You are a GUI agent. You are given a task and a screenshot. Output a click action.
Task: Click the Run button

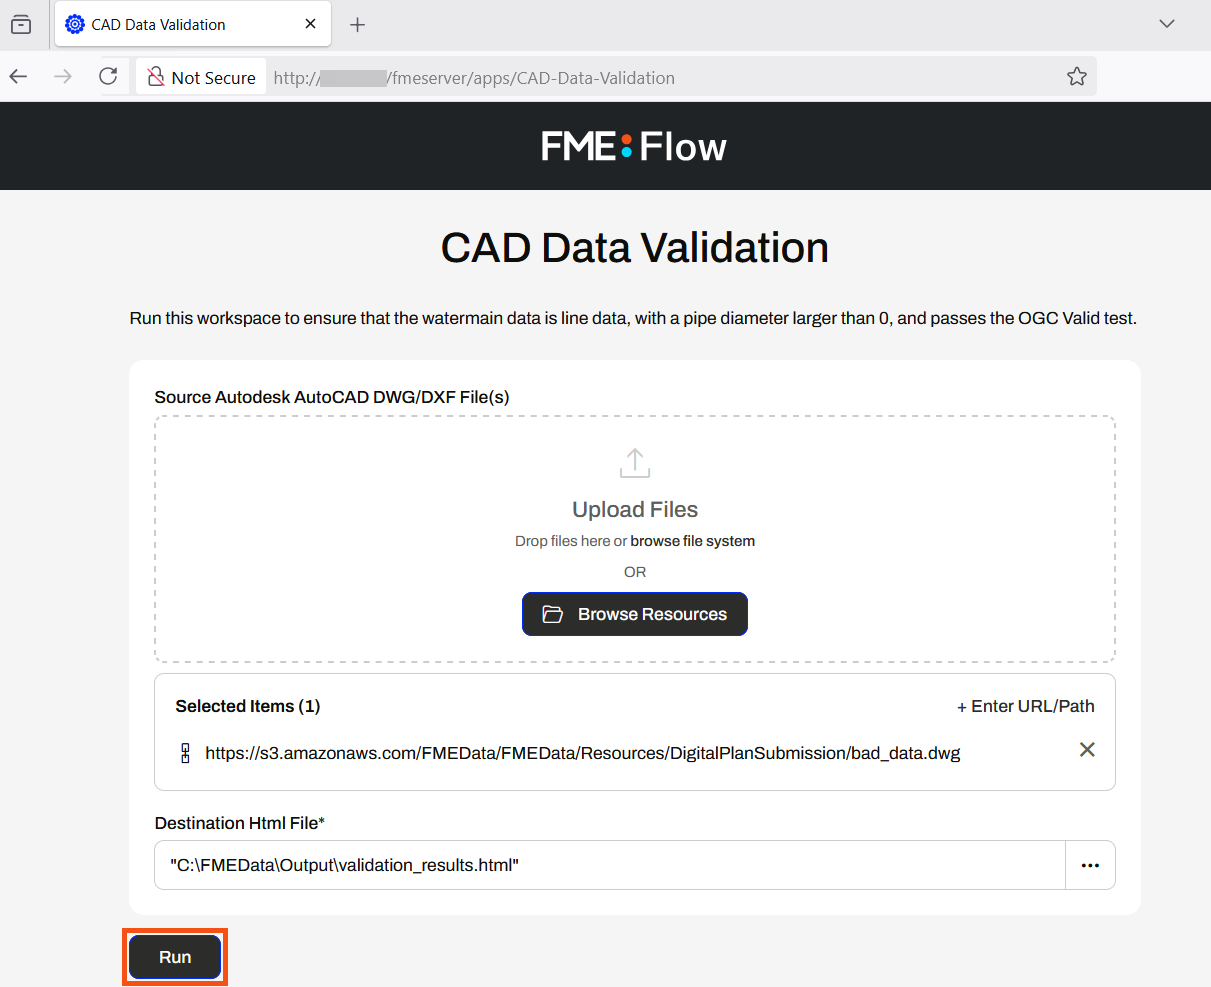[175, 957]
